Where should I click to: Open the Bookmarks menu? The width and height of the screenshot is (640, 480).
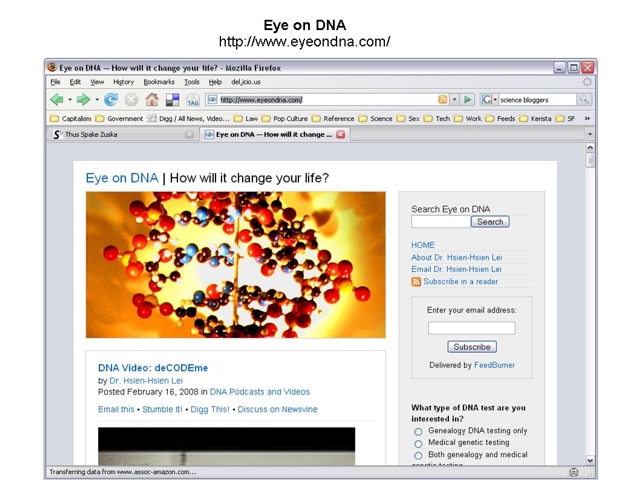158,82
